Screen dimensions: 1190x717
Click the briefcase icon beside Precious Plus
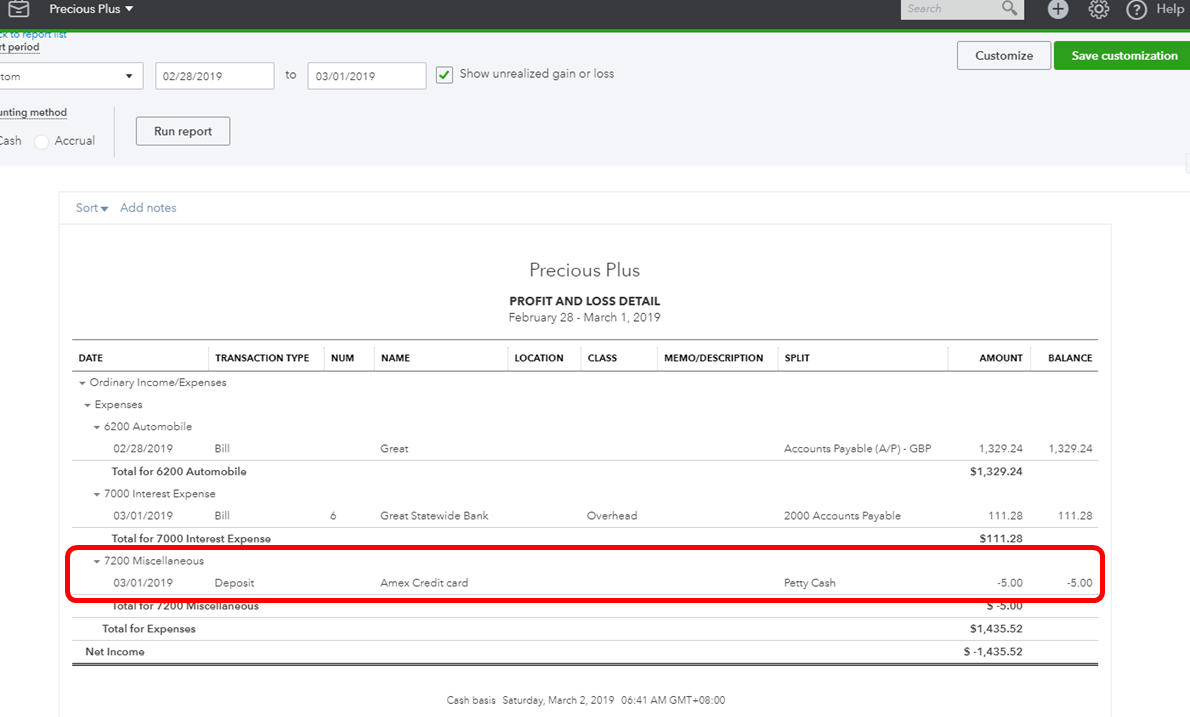(x=19, y=9)
